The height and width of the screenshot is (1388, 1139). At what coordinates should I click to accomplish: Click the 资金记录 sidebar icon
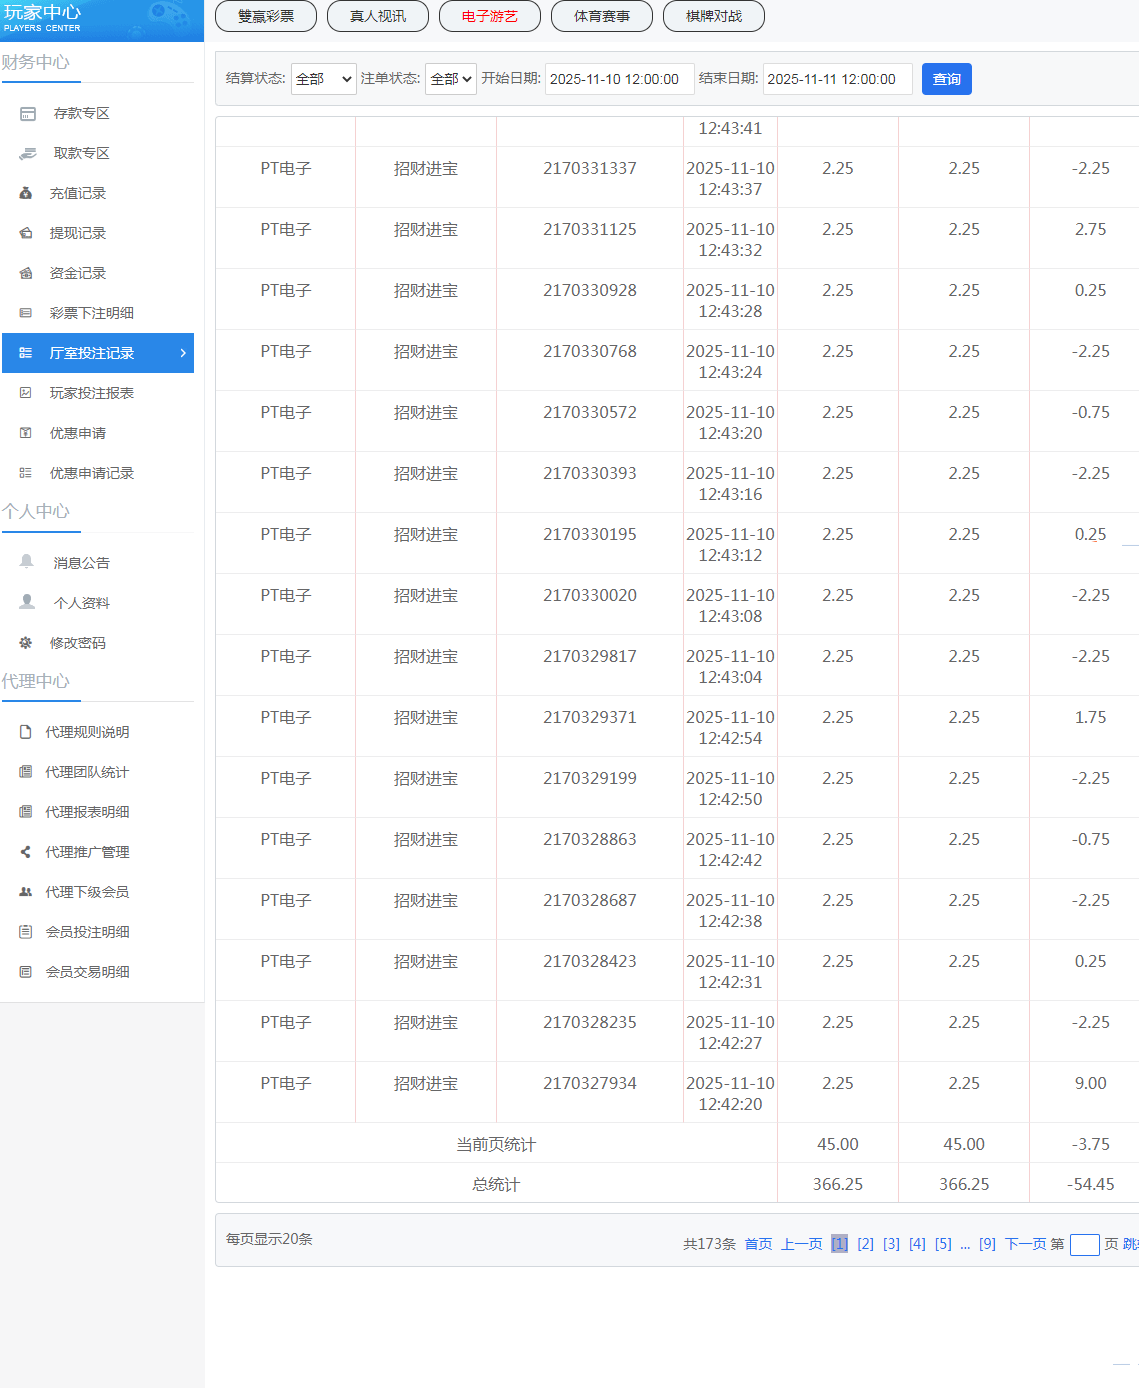pyautogui.click(x=26, y=273)
